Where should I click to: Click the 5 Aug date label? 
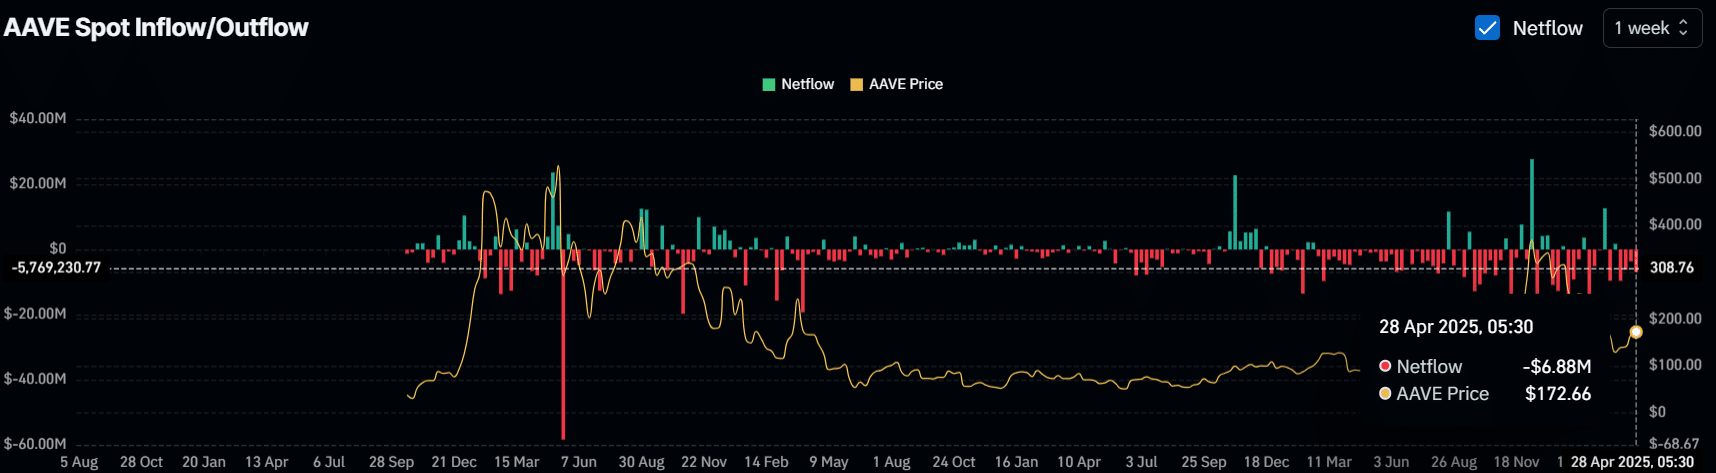point(79,462)
